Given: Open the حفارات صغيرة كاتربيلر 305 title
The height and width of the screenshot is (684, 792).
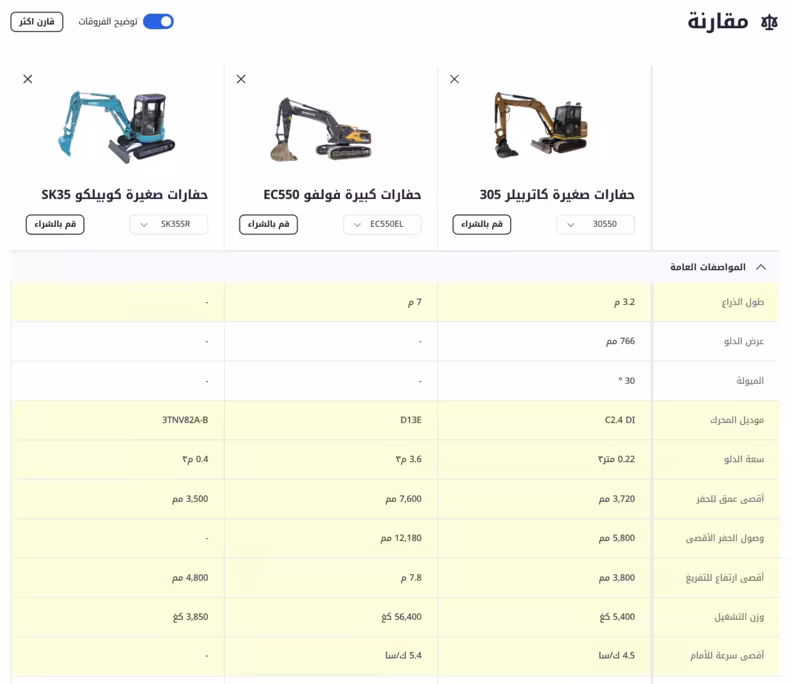Looking at the screenshot, I should click(x=557, y=194).
